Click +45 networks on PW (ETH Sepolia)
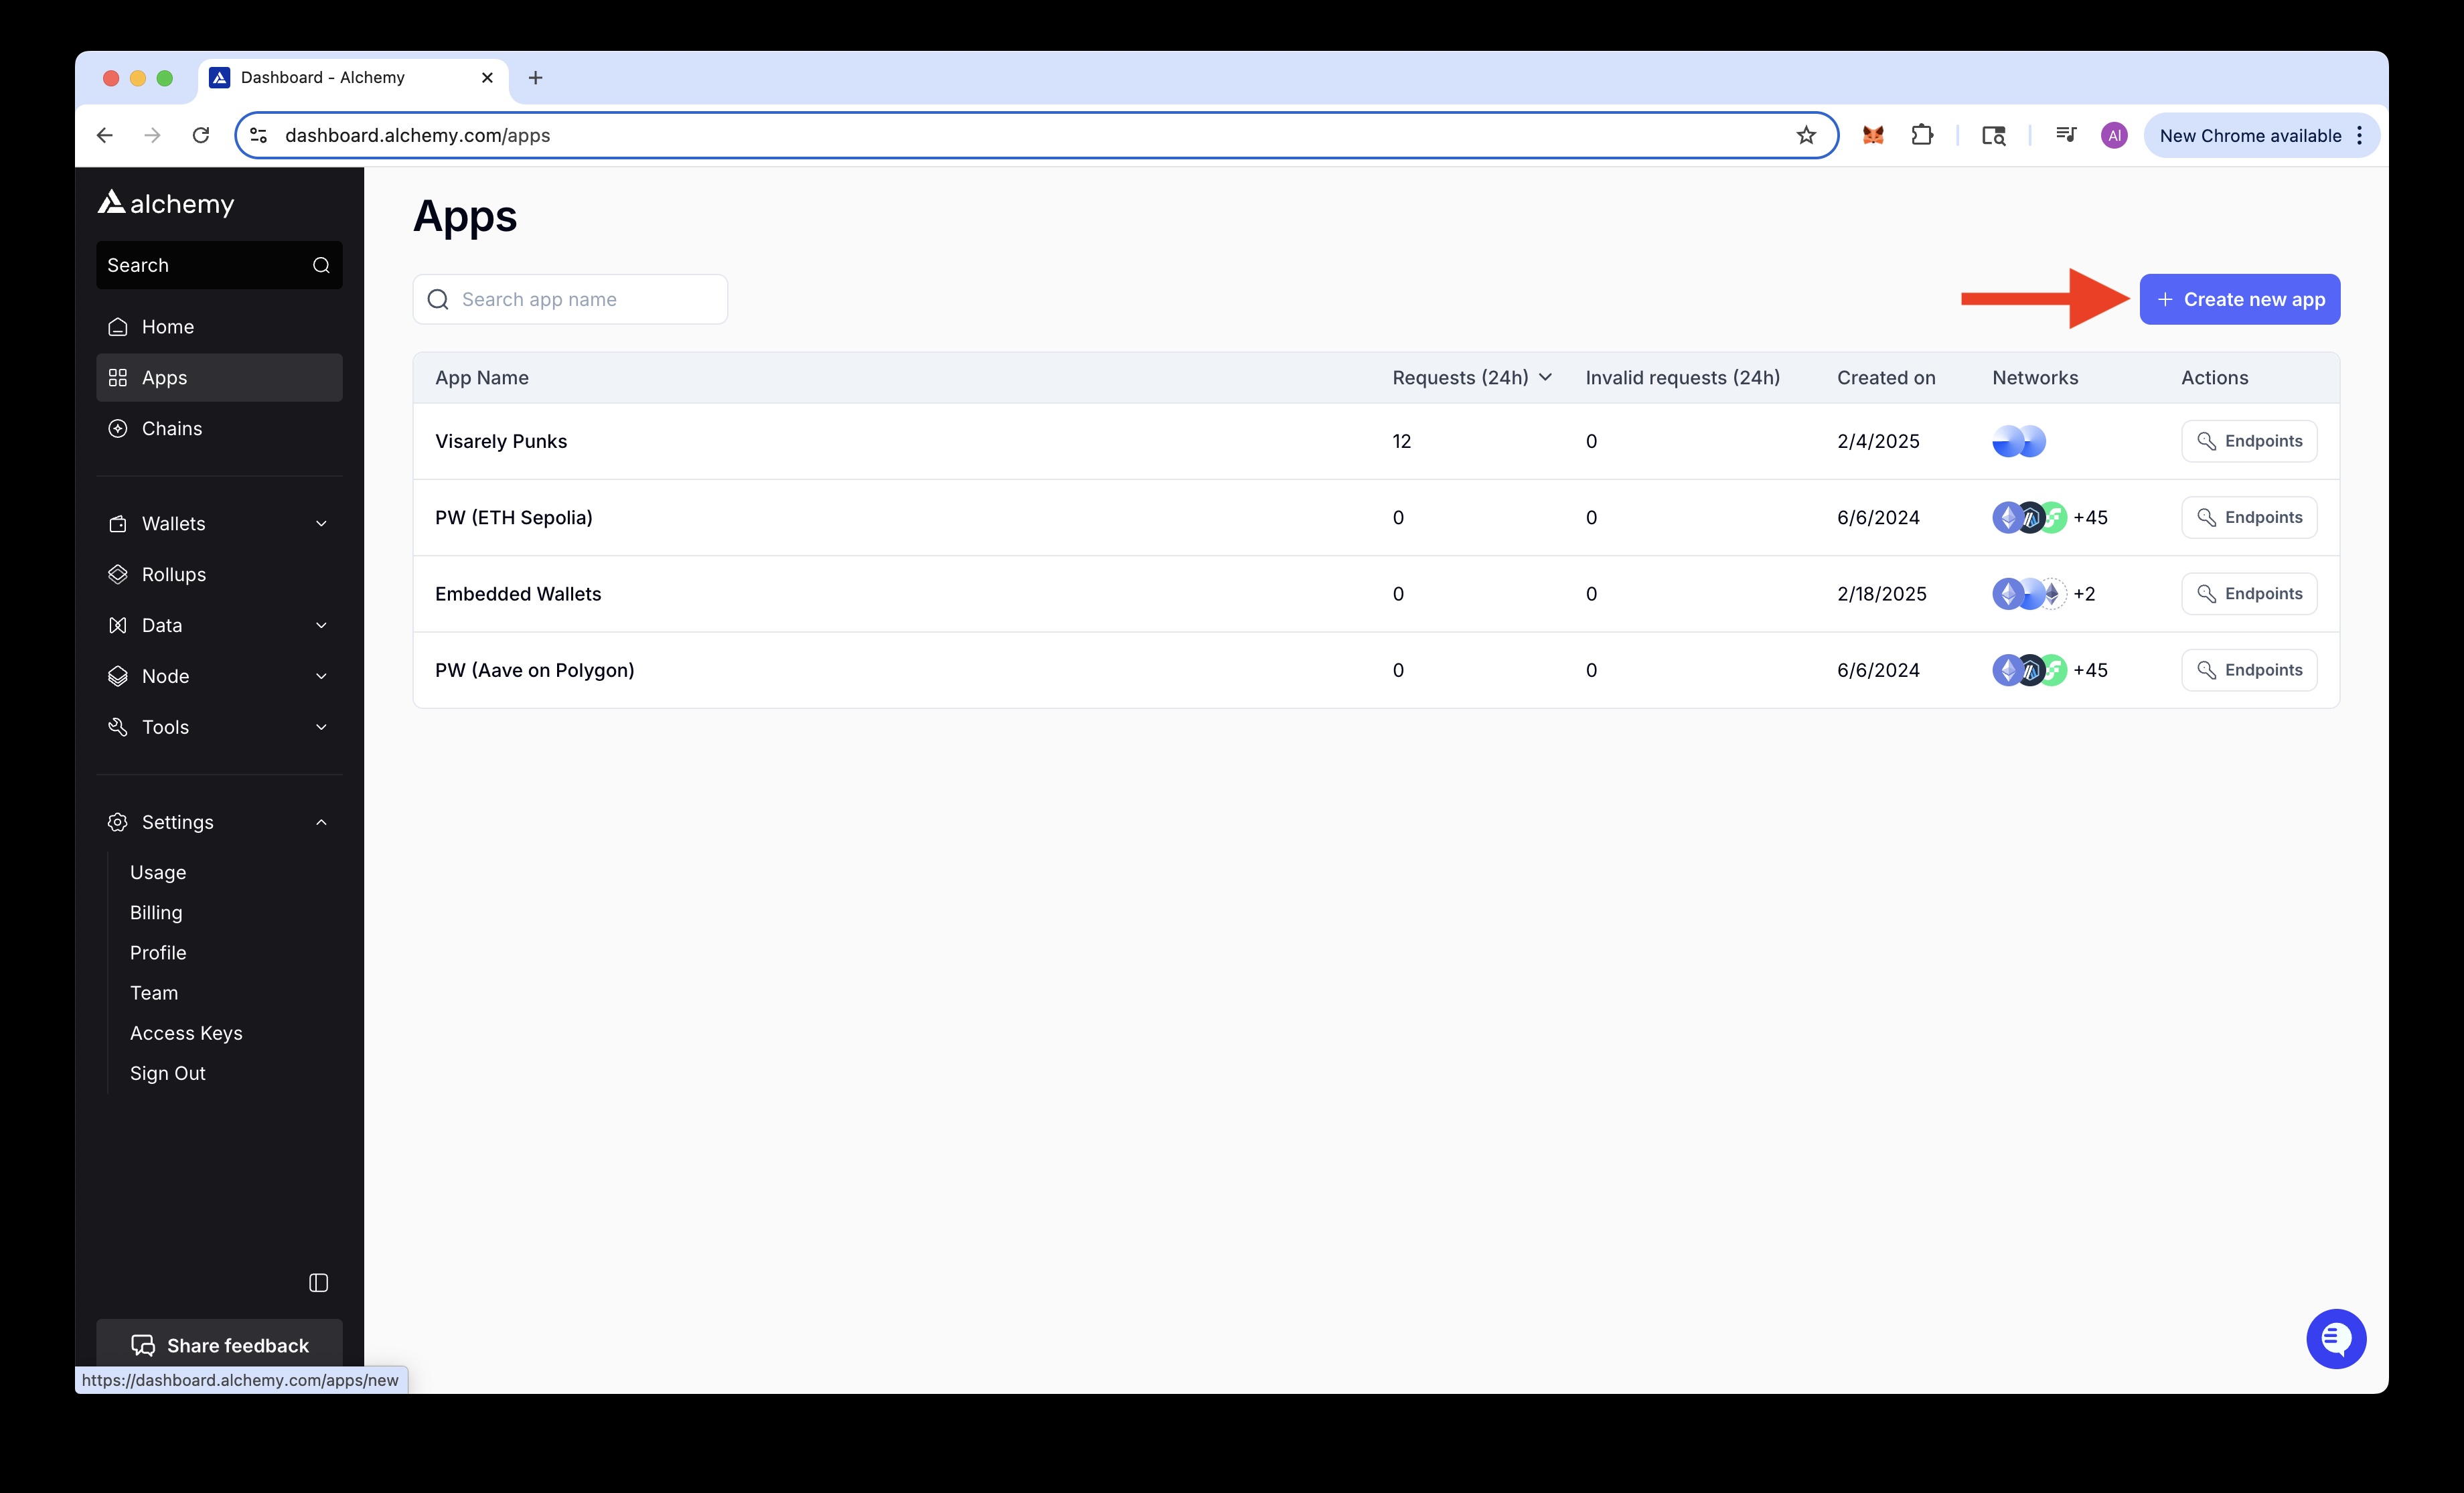This screenshot has width=2464, height=1493. (x=2090, y=517)
